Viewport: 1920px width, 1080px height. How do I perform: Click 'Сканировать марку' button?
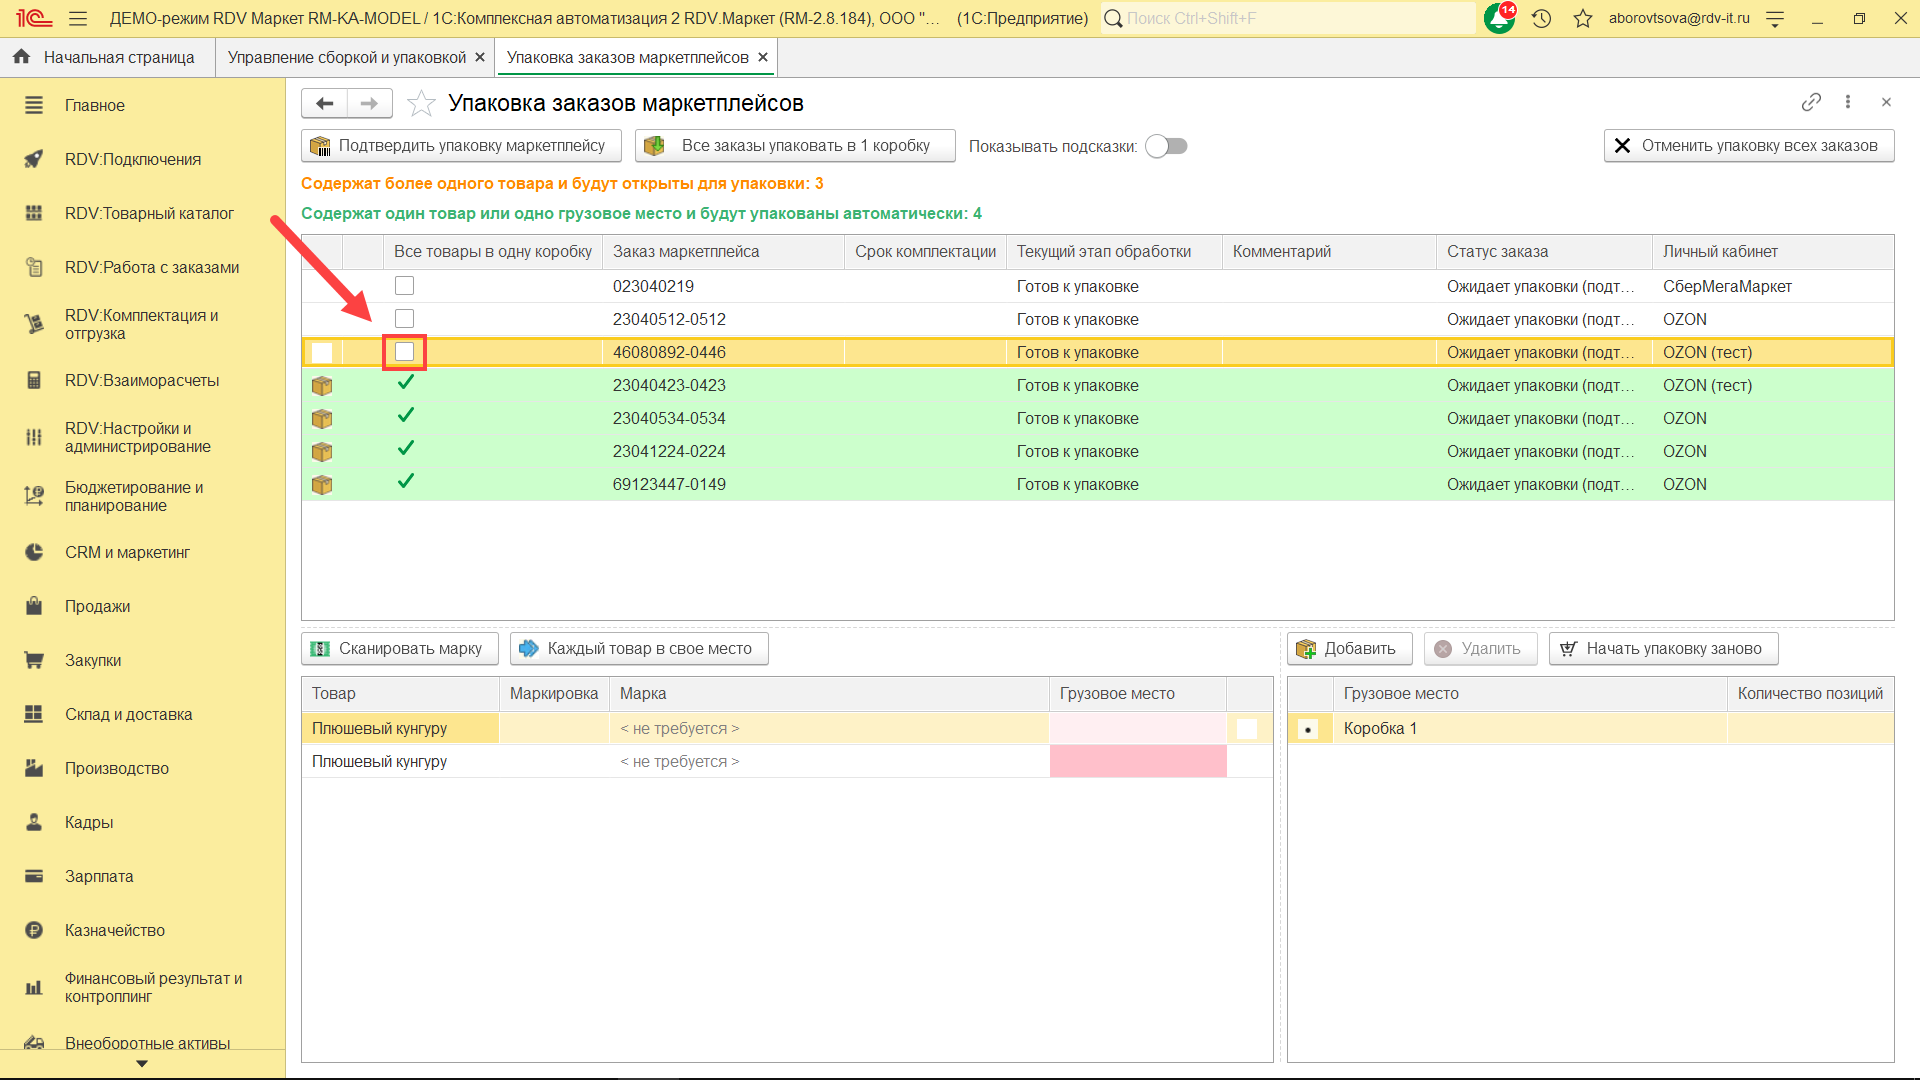click(400, 648)
